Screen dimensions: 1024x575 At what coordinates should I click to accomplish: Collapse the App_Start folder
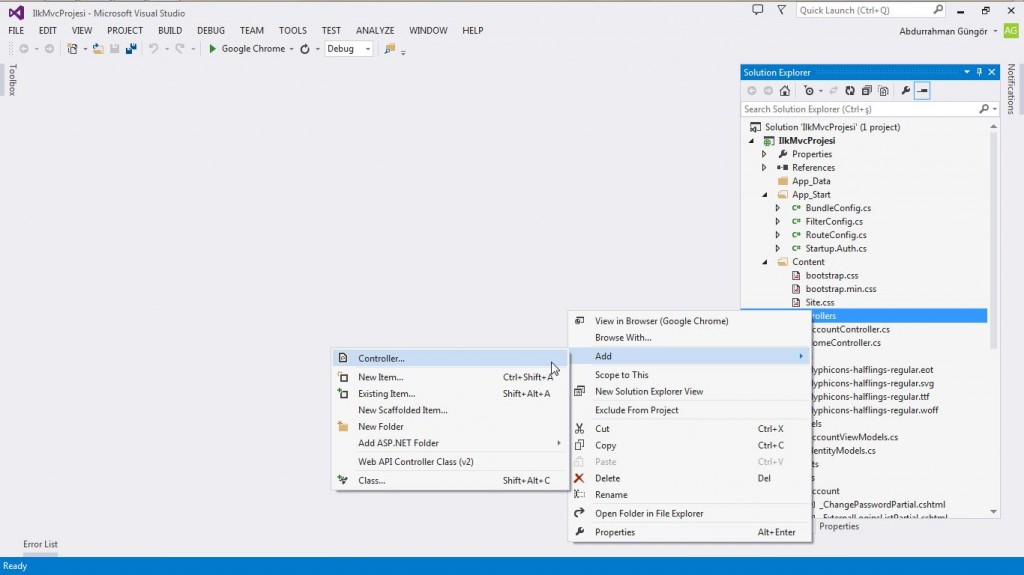pyautogui.click(x=764, y=195)
